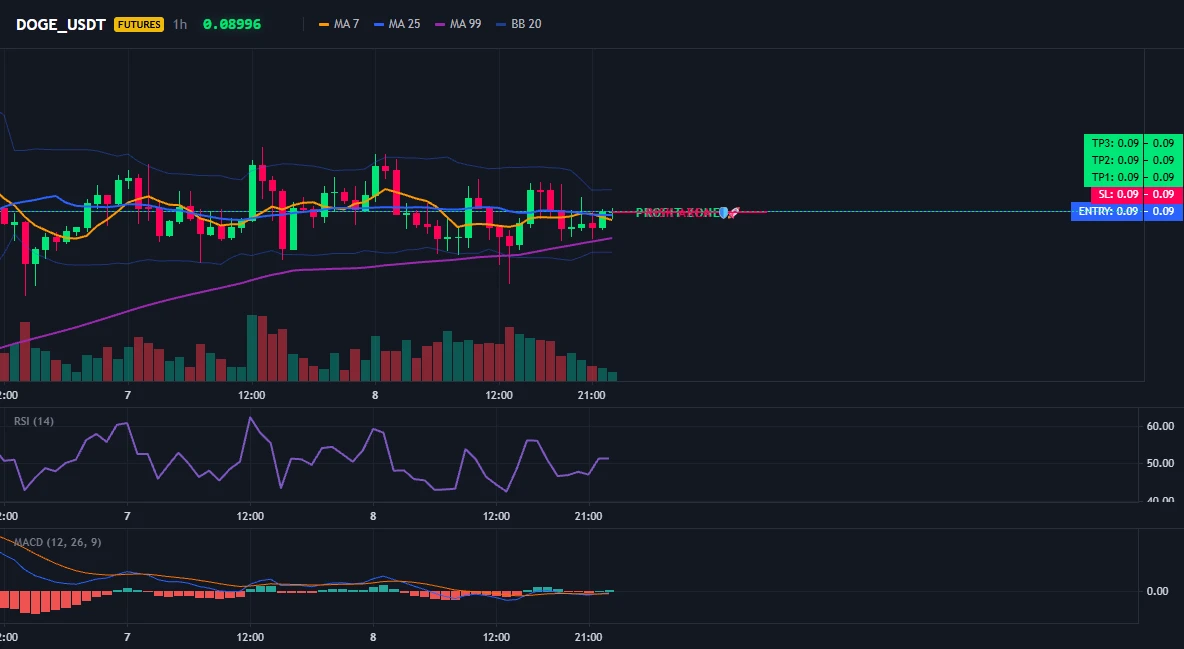Click the MACD (12, 26, 9) indicator title
This screenshot has height=649, width=1184.
[57, 542]
